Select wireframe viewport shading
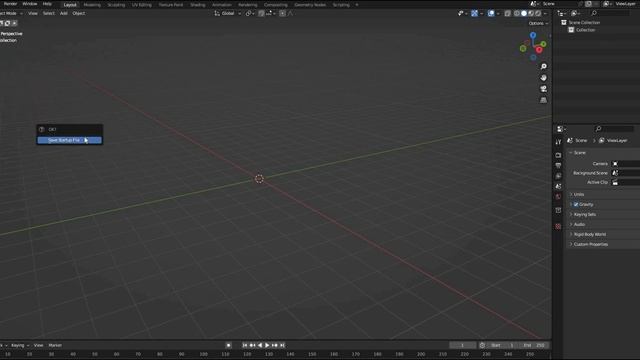The image size is (640, 360). (x=517, y=13)
